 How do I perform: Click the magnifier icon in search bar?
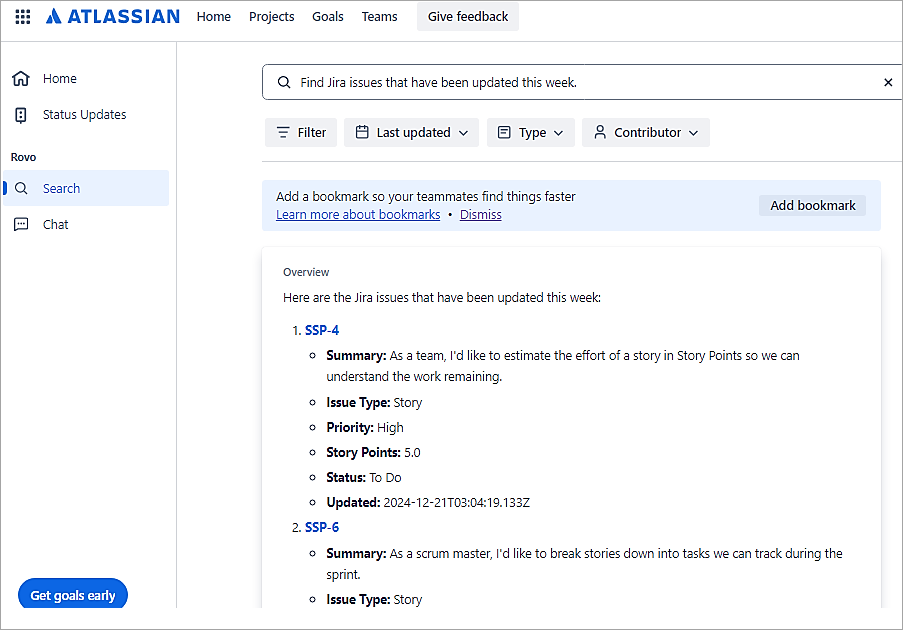tap(284, 83)
